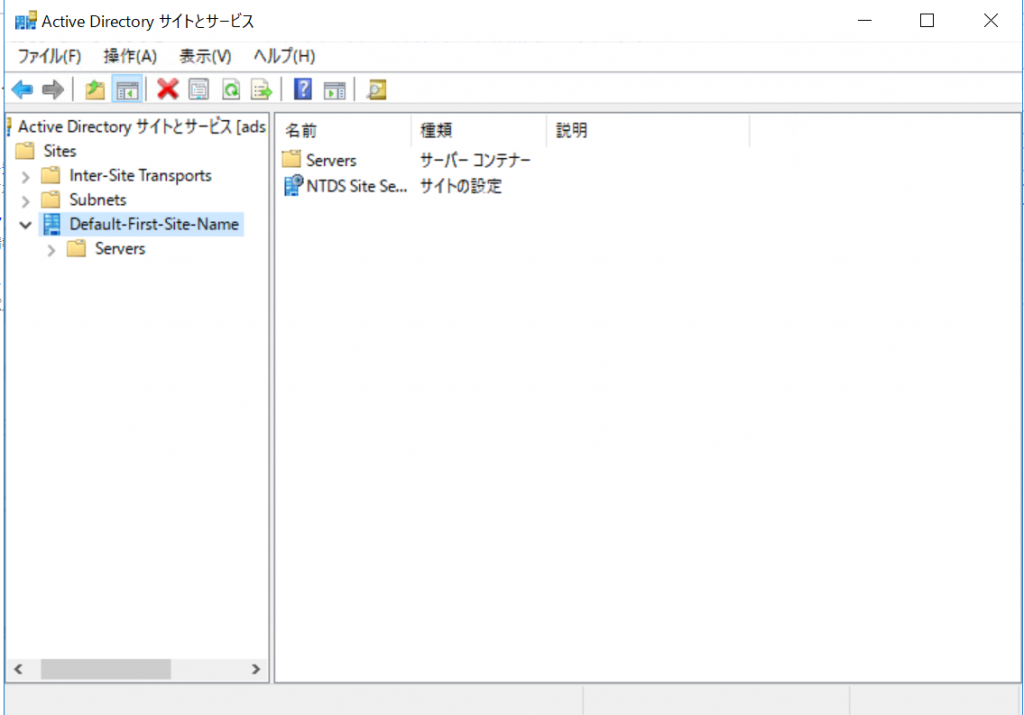
Task: Click the tree pane scroll left arrow
Action: tap(18, 669)
